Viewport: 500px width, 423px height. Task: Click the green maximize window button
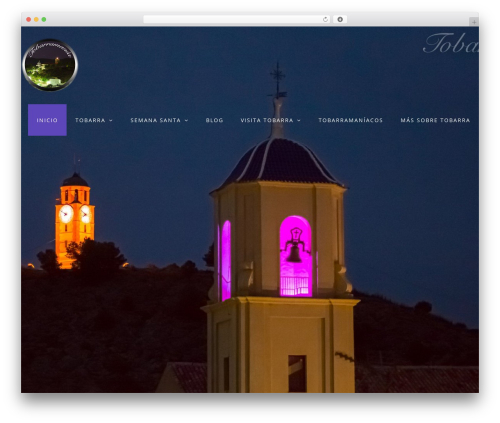click(x=44, y=20)
